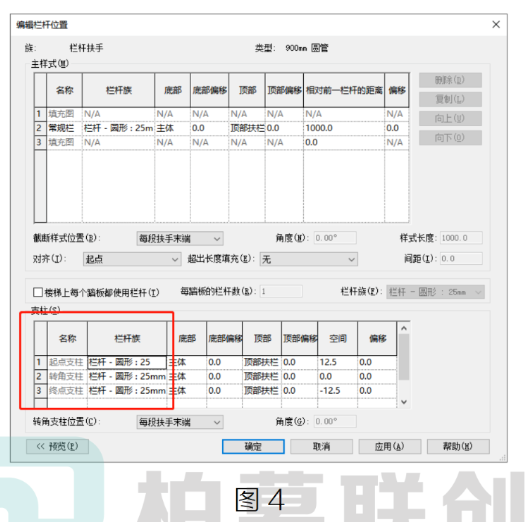Click the 应用(A) button
Viewport: 529px width, 522px height.
(x=390, y=446)
